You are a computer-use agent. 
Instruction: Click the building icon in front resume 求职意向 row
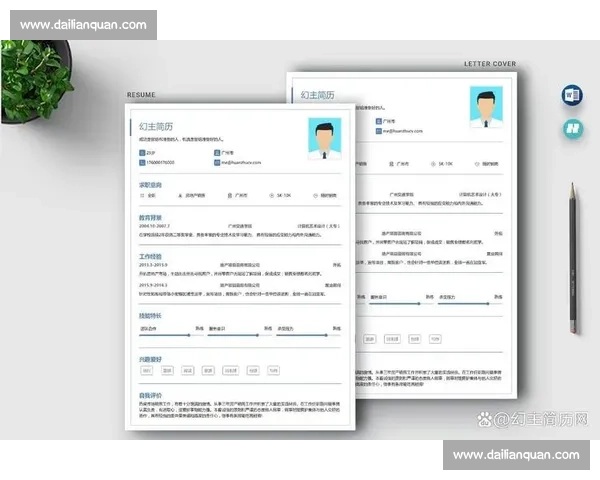pos(230,196)
